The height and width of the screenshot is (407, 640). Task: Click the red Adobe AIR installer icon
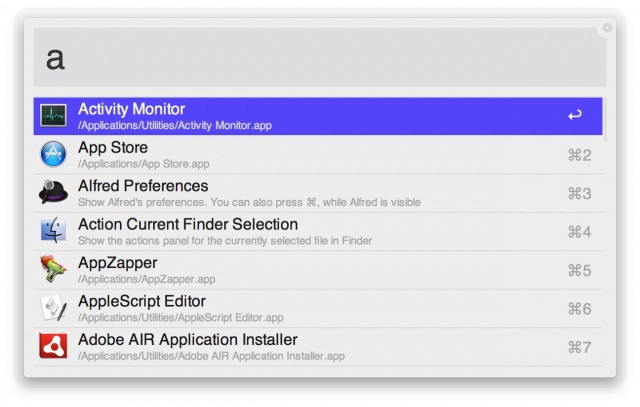(x=54, y=346)
